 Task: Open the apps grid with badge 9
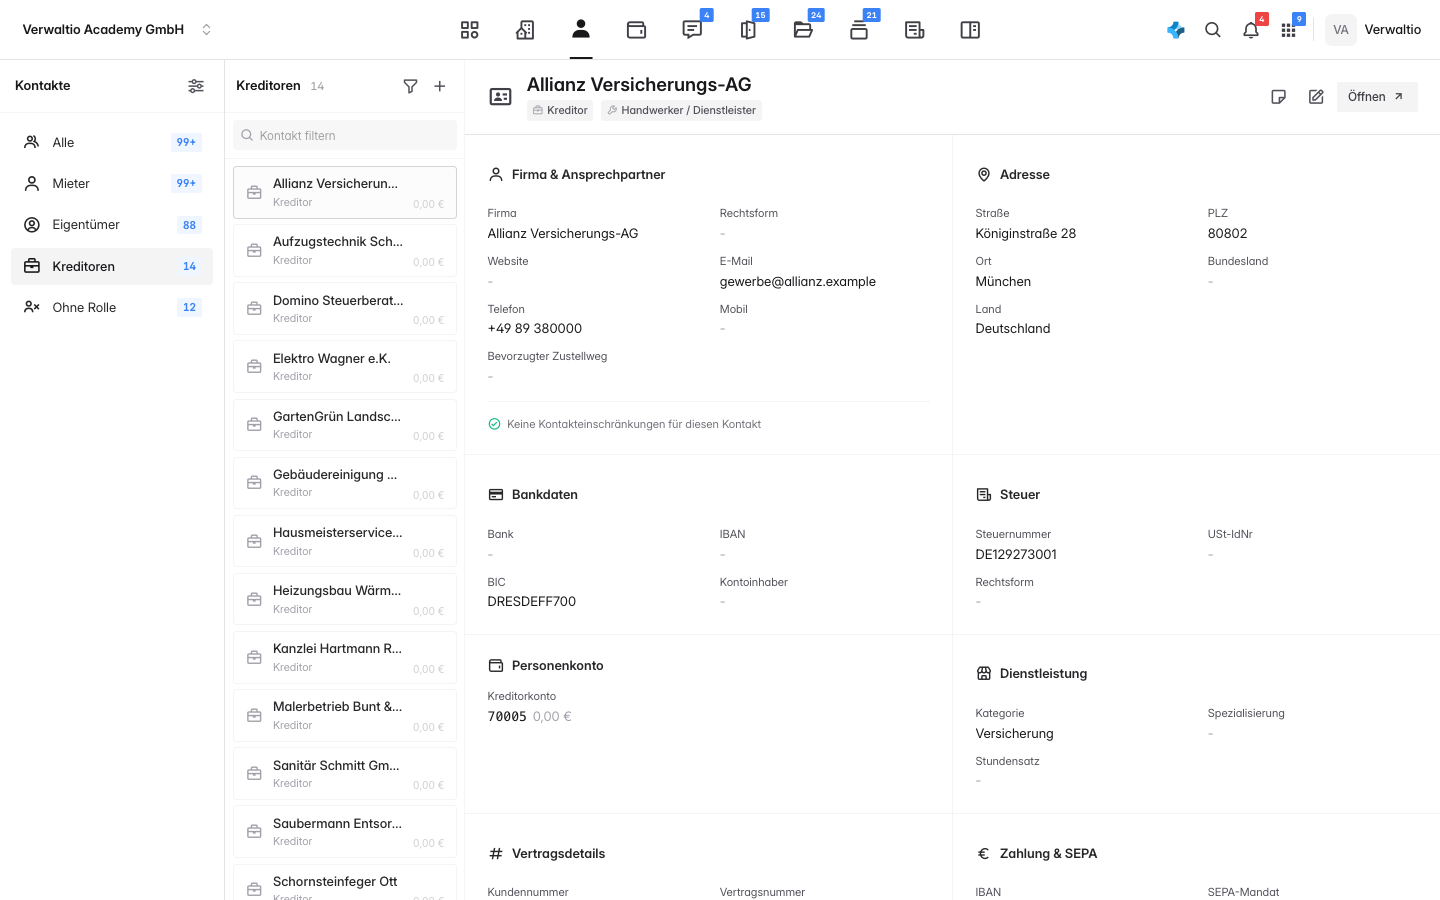click(x=1289, y=30)
